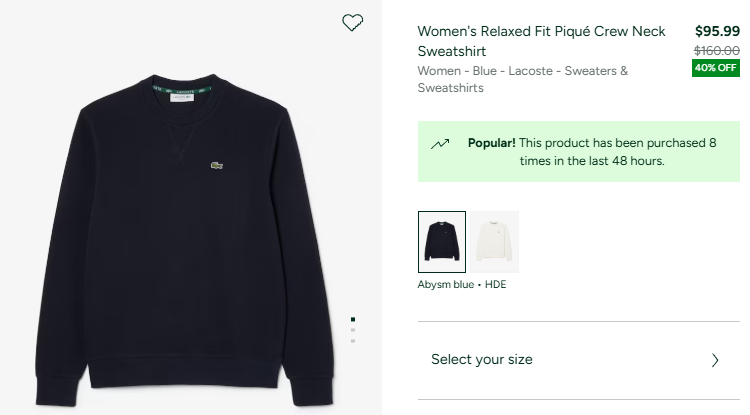
Task: Click the crossed-out $160.00 original price
Action: click(x=717, y=50)
